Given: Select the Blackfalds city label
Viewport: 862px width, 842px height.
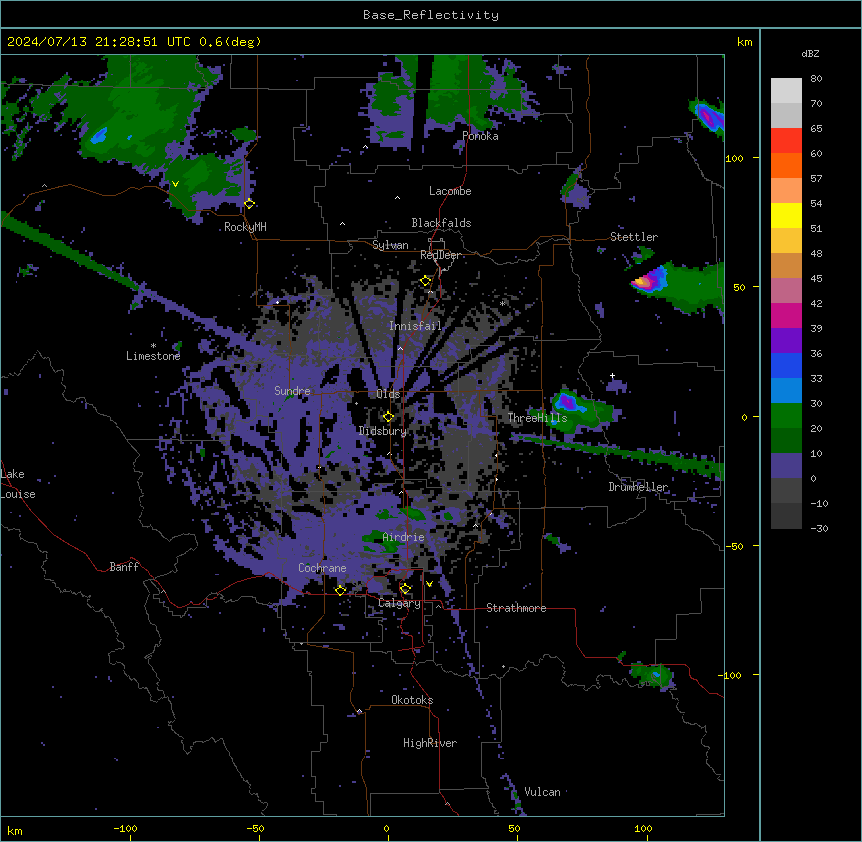Looking at the screenshot, I should (441, 223).
